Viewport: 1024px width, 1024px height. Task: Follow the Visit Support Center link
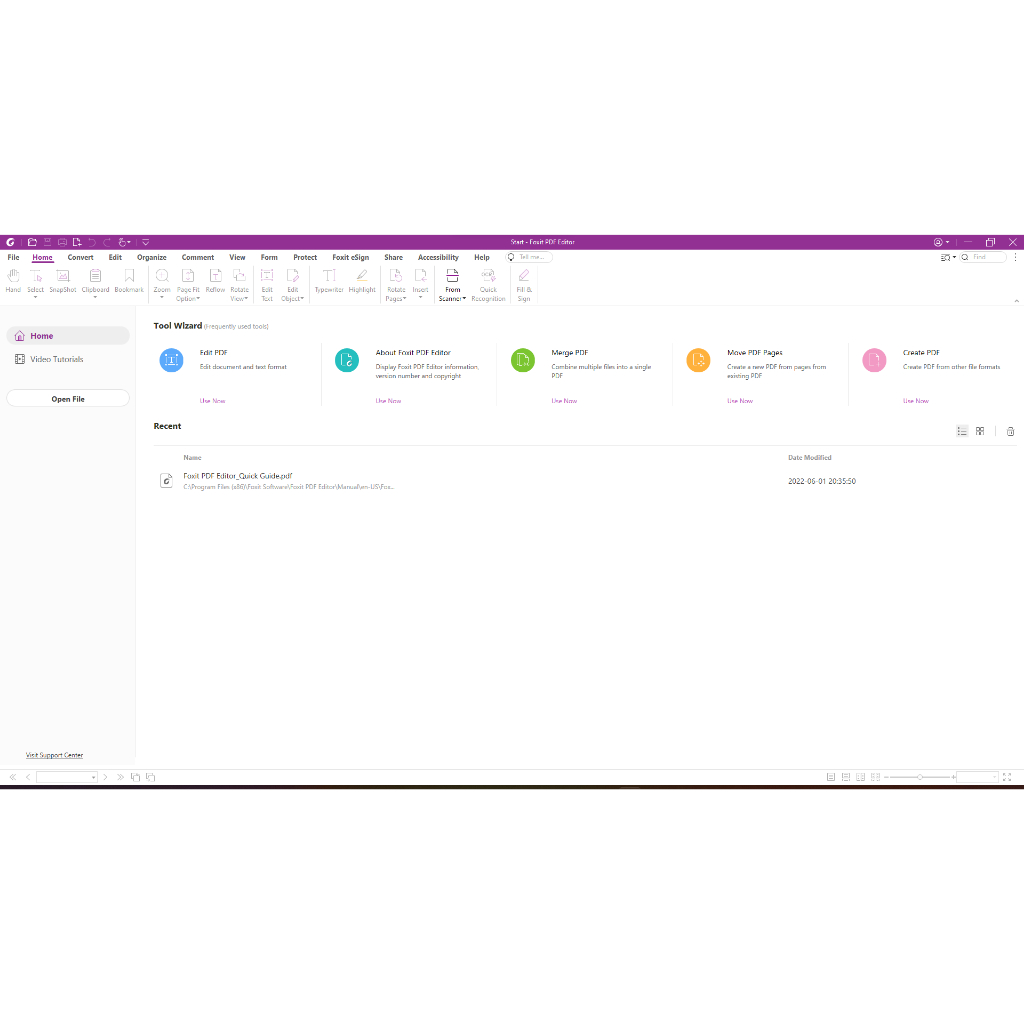tap(54, 755)
